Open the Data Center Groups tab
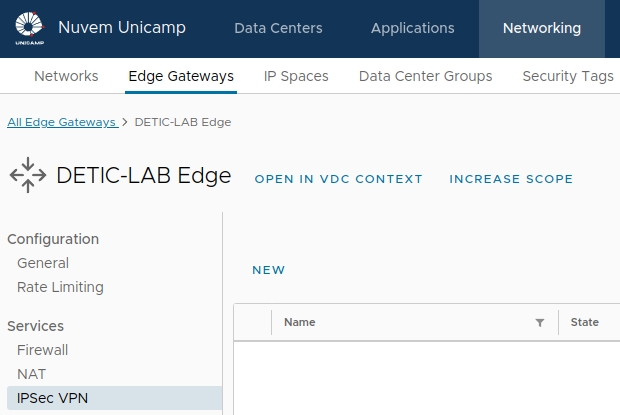The height and width of the screenshot is (415, 620). point(425,76)
